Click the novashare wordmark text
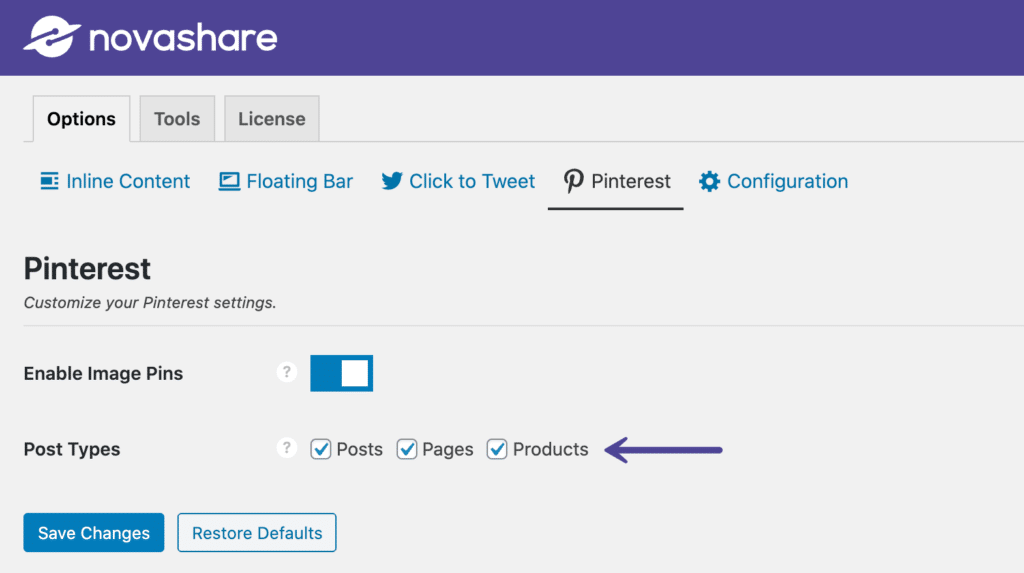 pos(183,38)
